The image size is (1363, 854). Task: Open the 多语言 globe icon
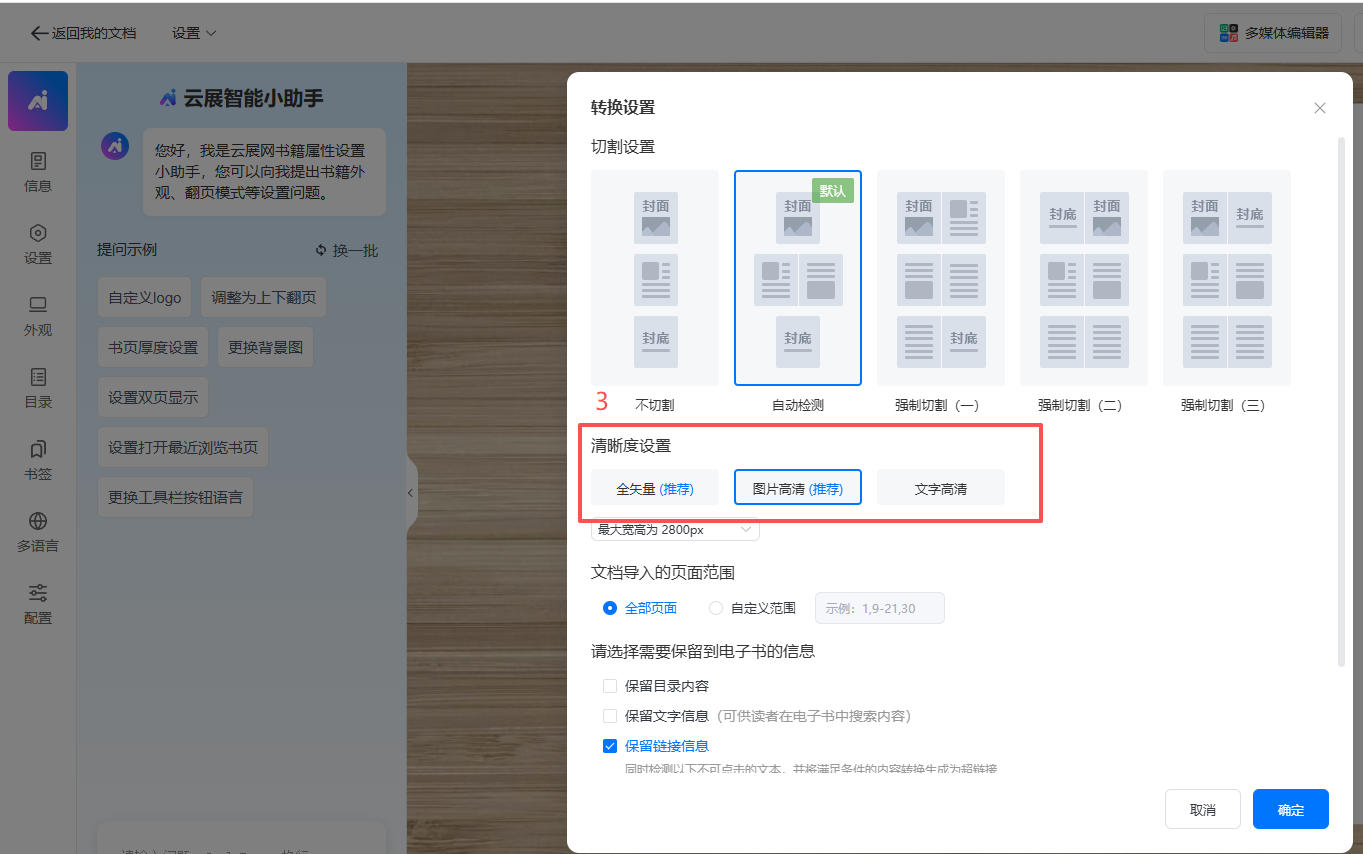click(38, 522)
